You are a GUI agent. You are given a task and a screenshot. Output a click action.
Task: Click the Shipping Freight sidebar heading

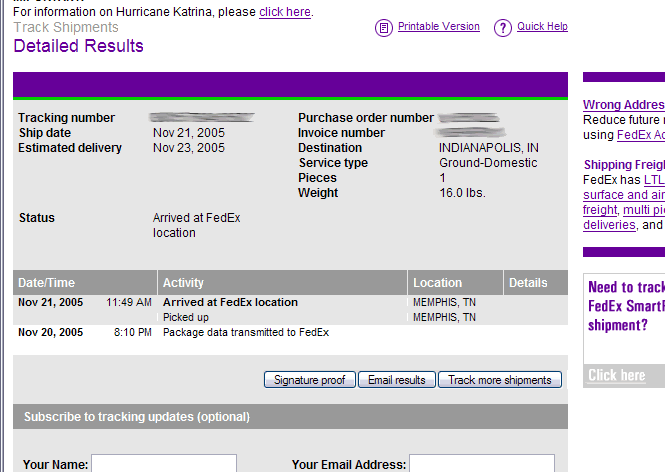pos(624,165)
